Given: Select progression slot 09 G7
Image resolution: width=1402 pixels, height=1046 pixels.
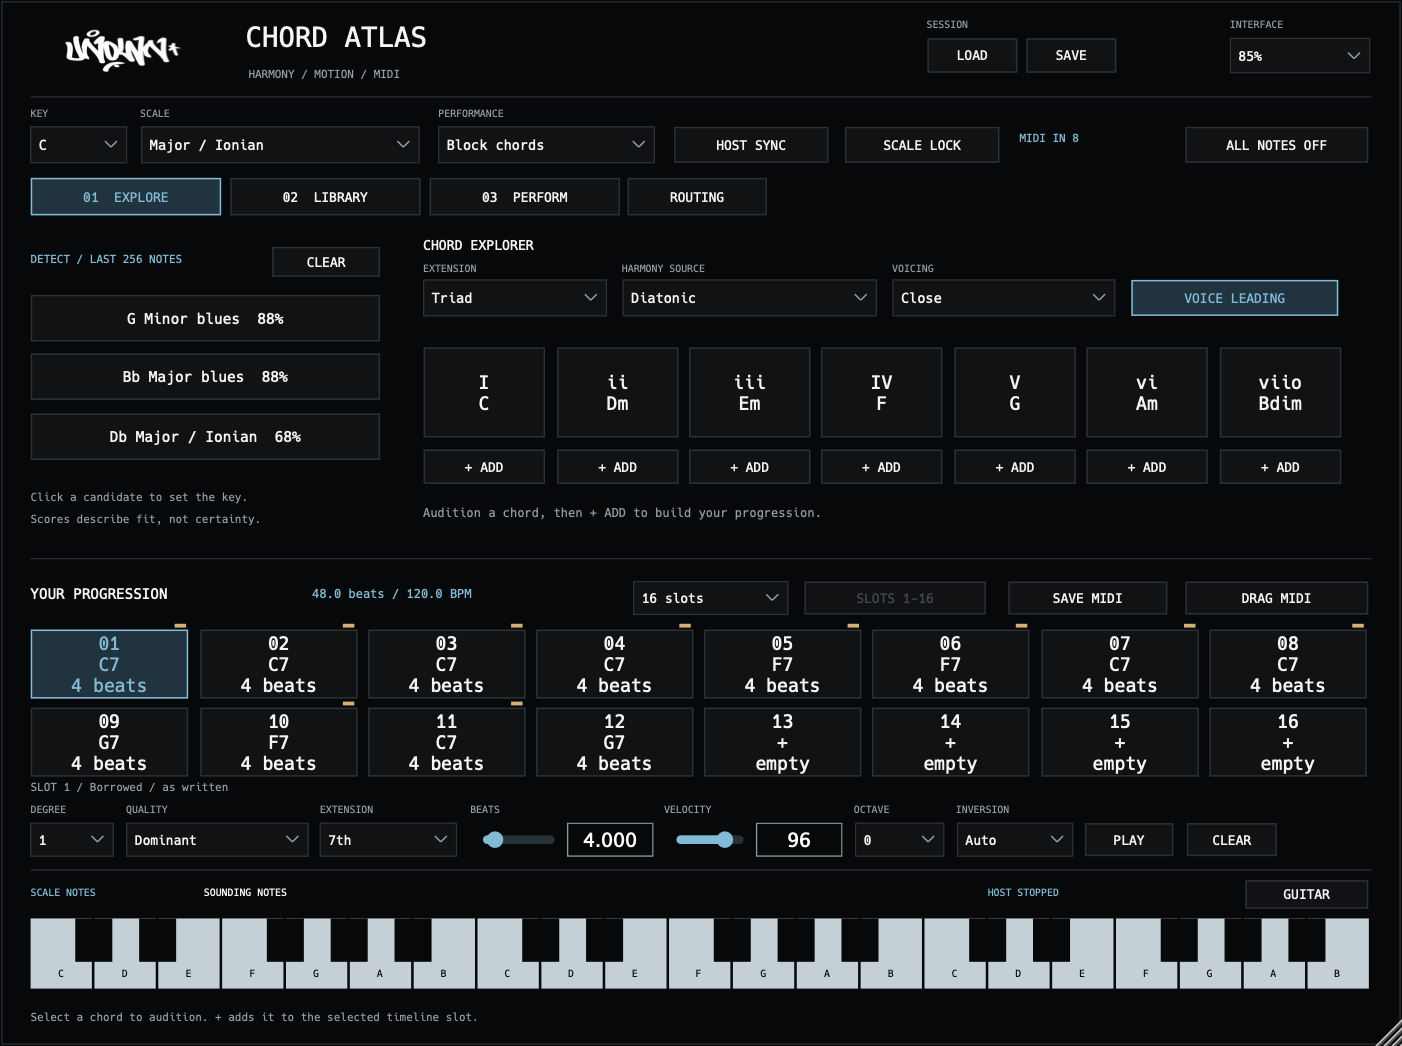Looking at the screenshot, I should pyautogui.click(x=109, y=742).
